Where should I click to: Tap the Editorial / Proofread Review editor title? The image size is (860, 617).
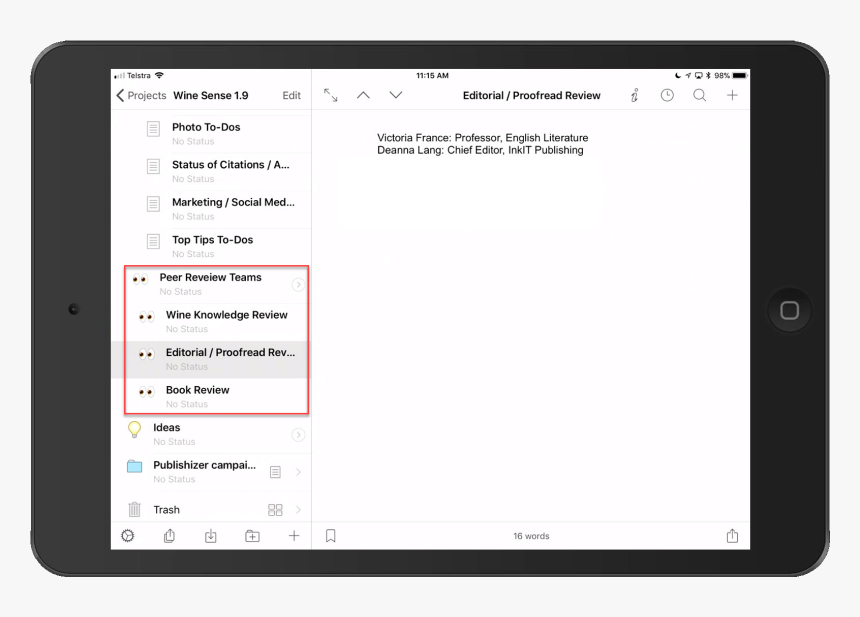[x=531, y=95]
